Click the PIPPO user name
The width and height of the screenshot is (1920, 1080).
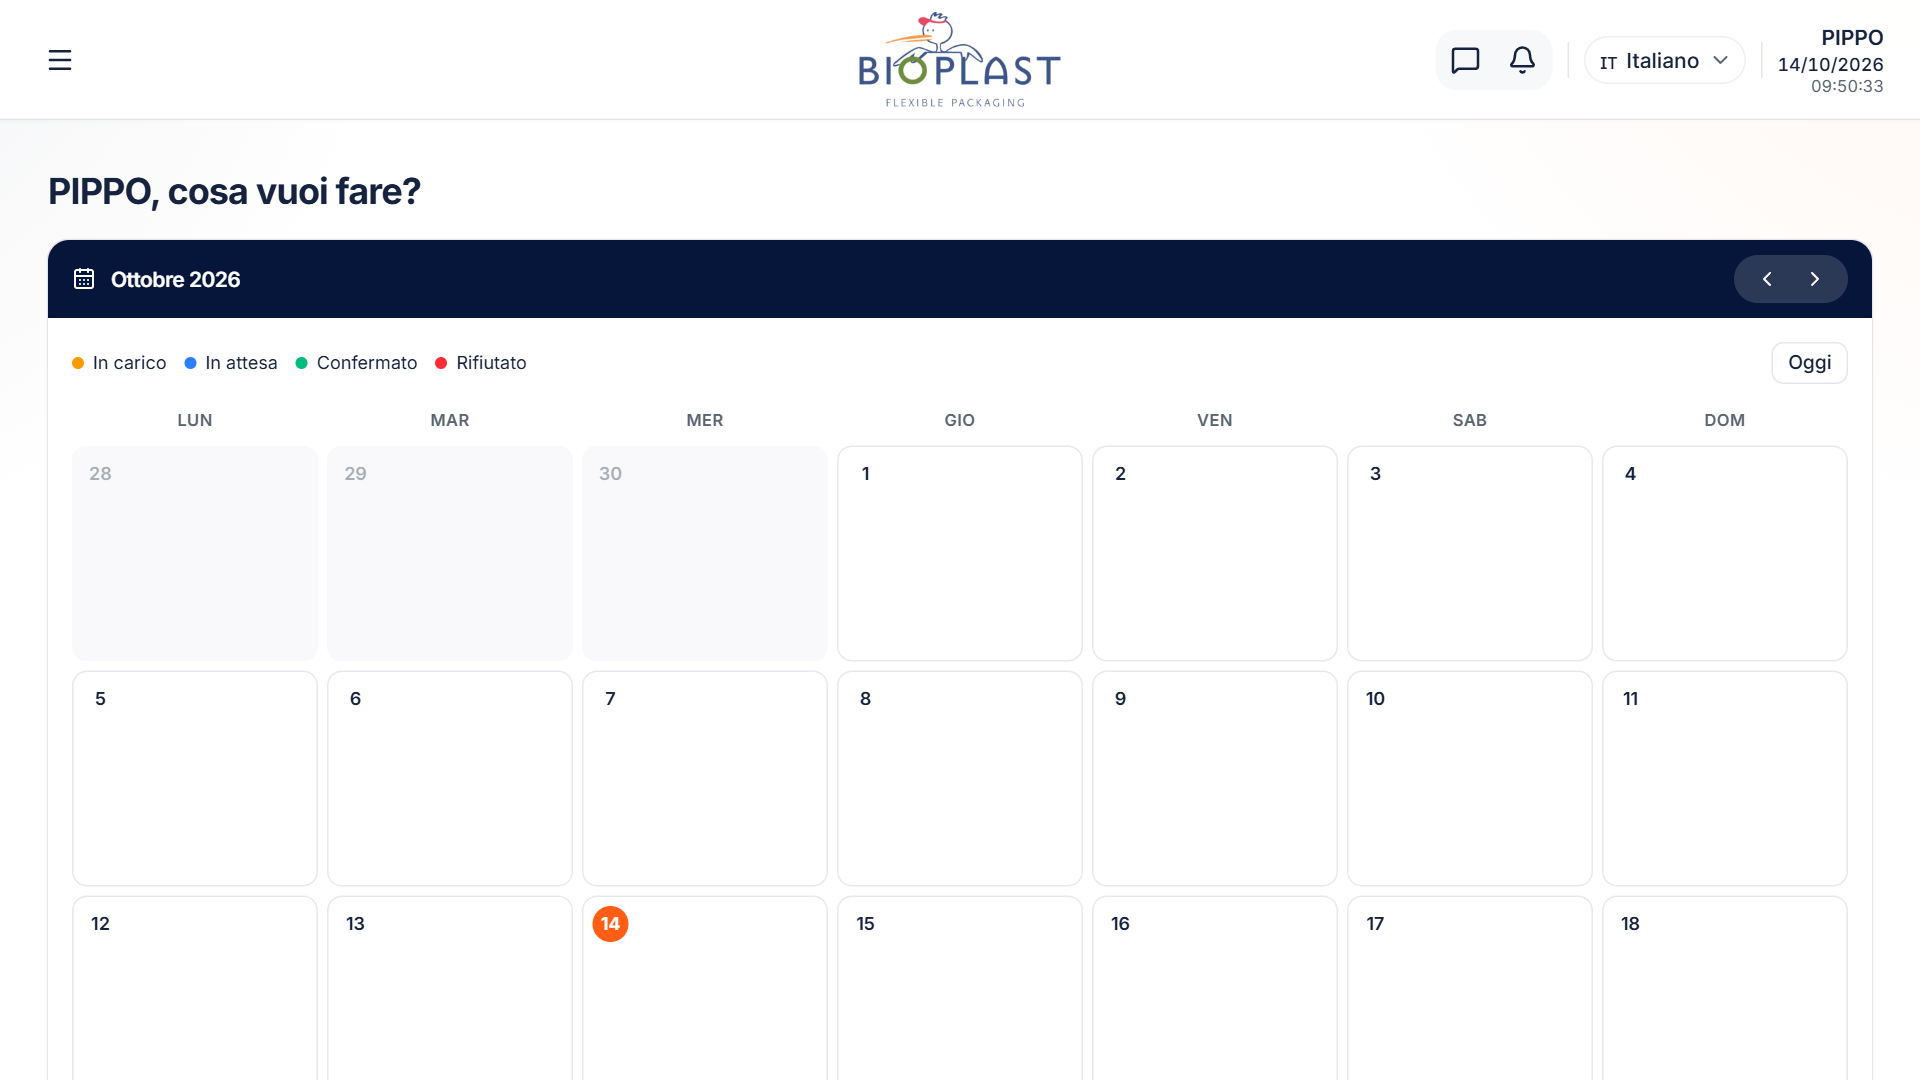click(x=1852, y=38)
